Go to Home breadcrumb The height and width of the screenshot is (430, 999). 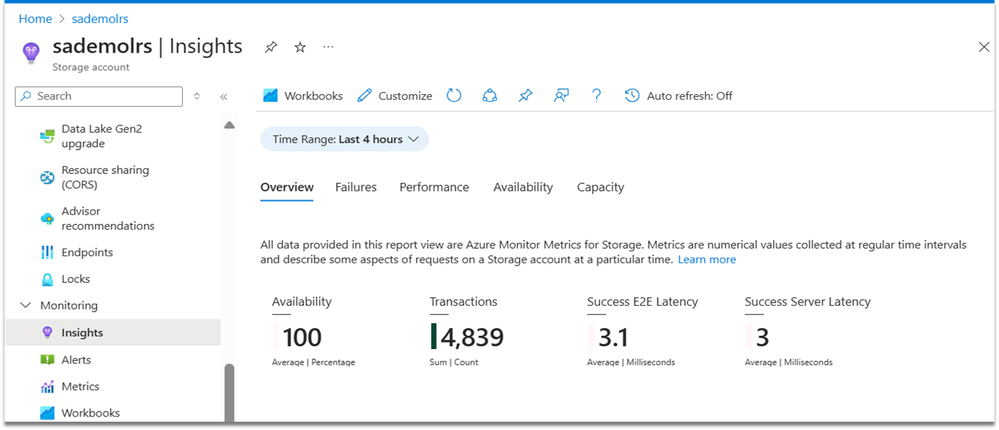[x=35, y=19]
